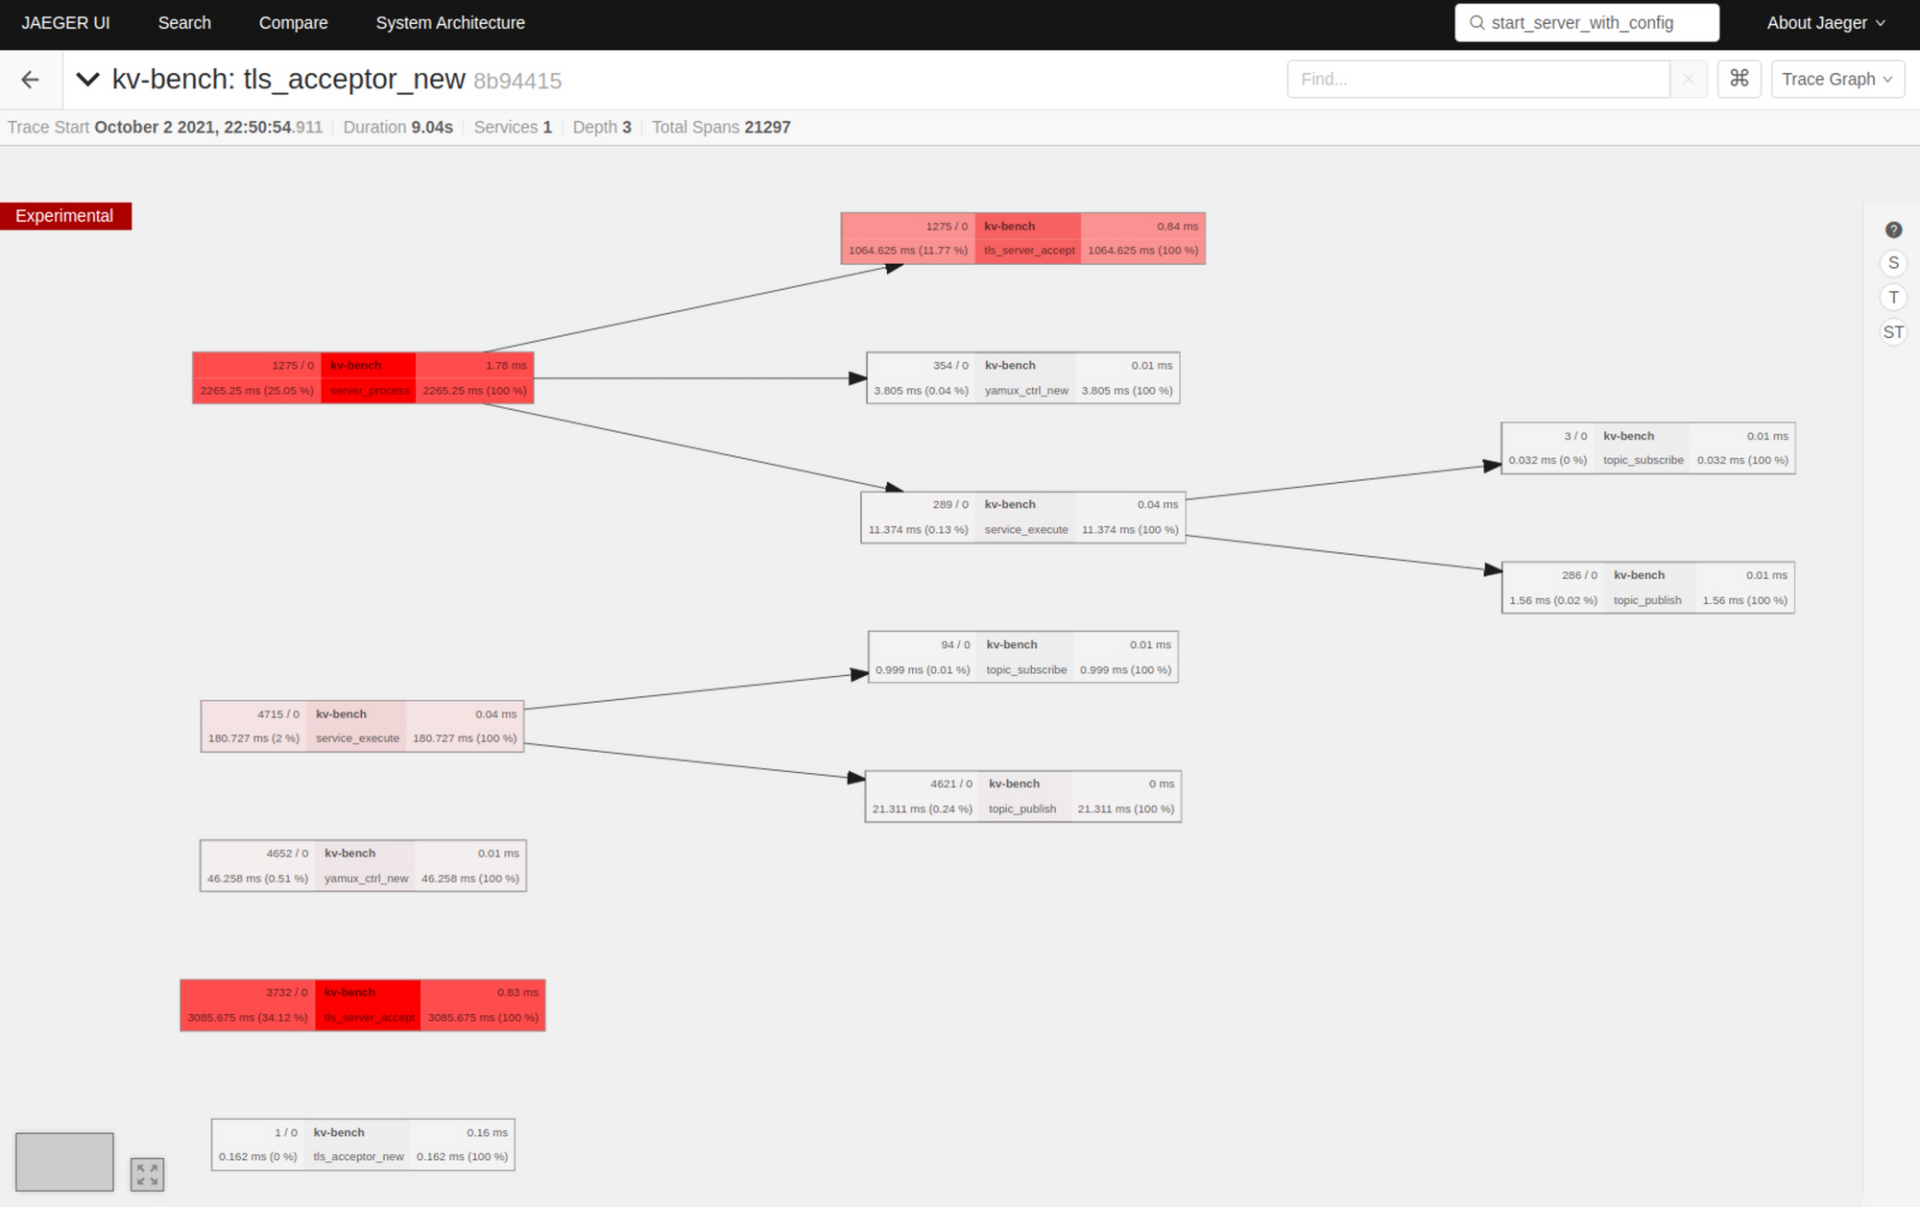Open the Search menu item
The width and height of the screenshot is (1920, 1207).
(184, 23)
